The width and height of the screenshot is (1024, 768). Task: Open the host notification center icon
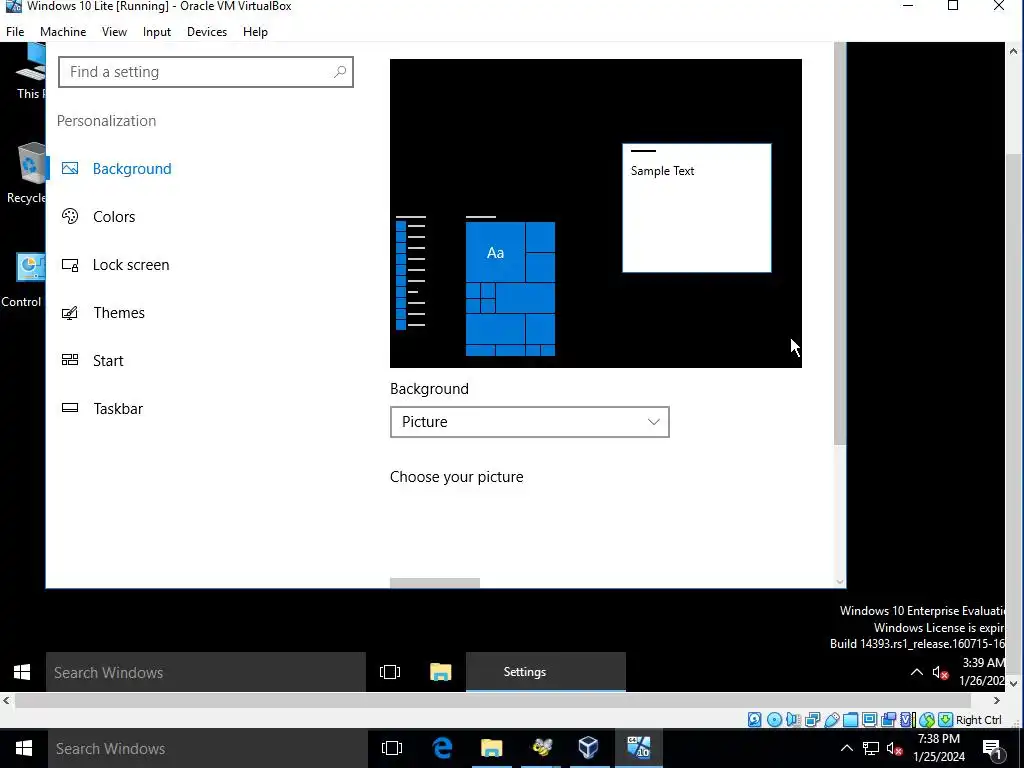point(992,748)
